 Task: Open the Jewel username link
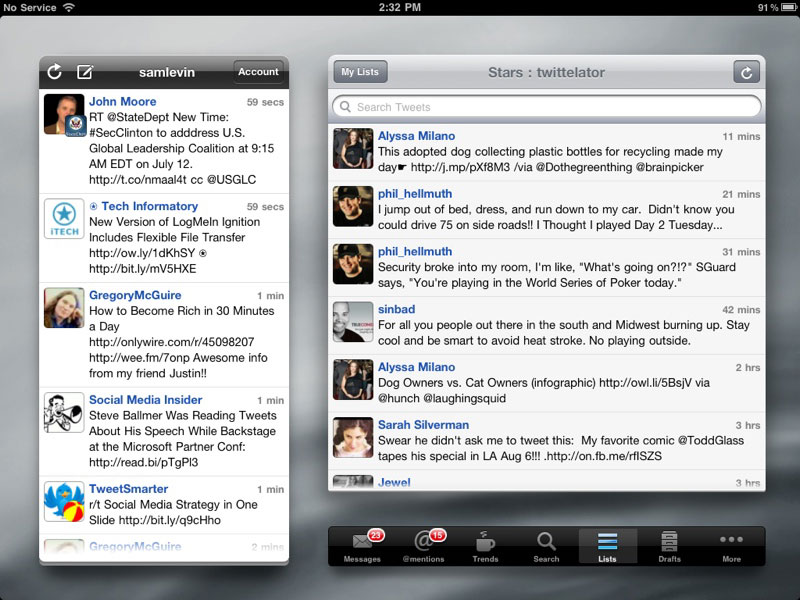[x=394, y=482]
